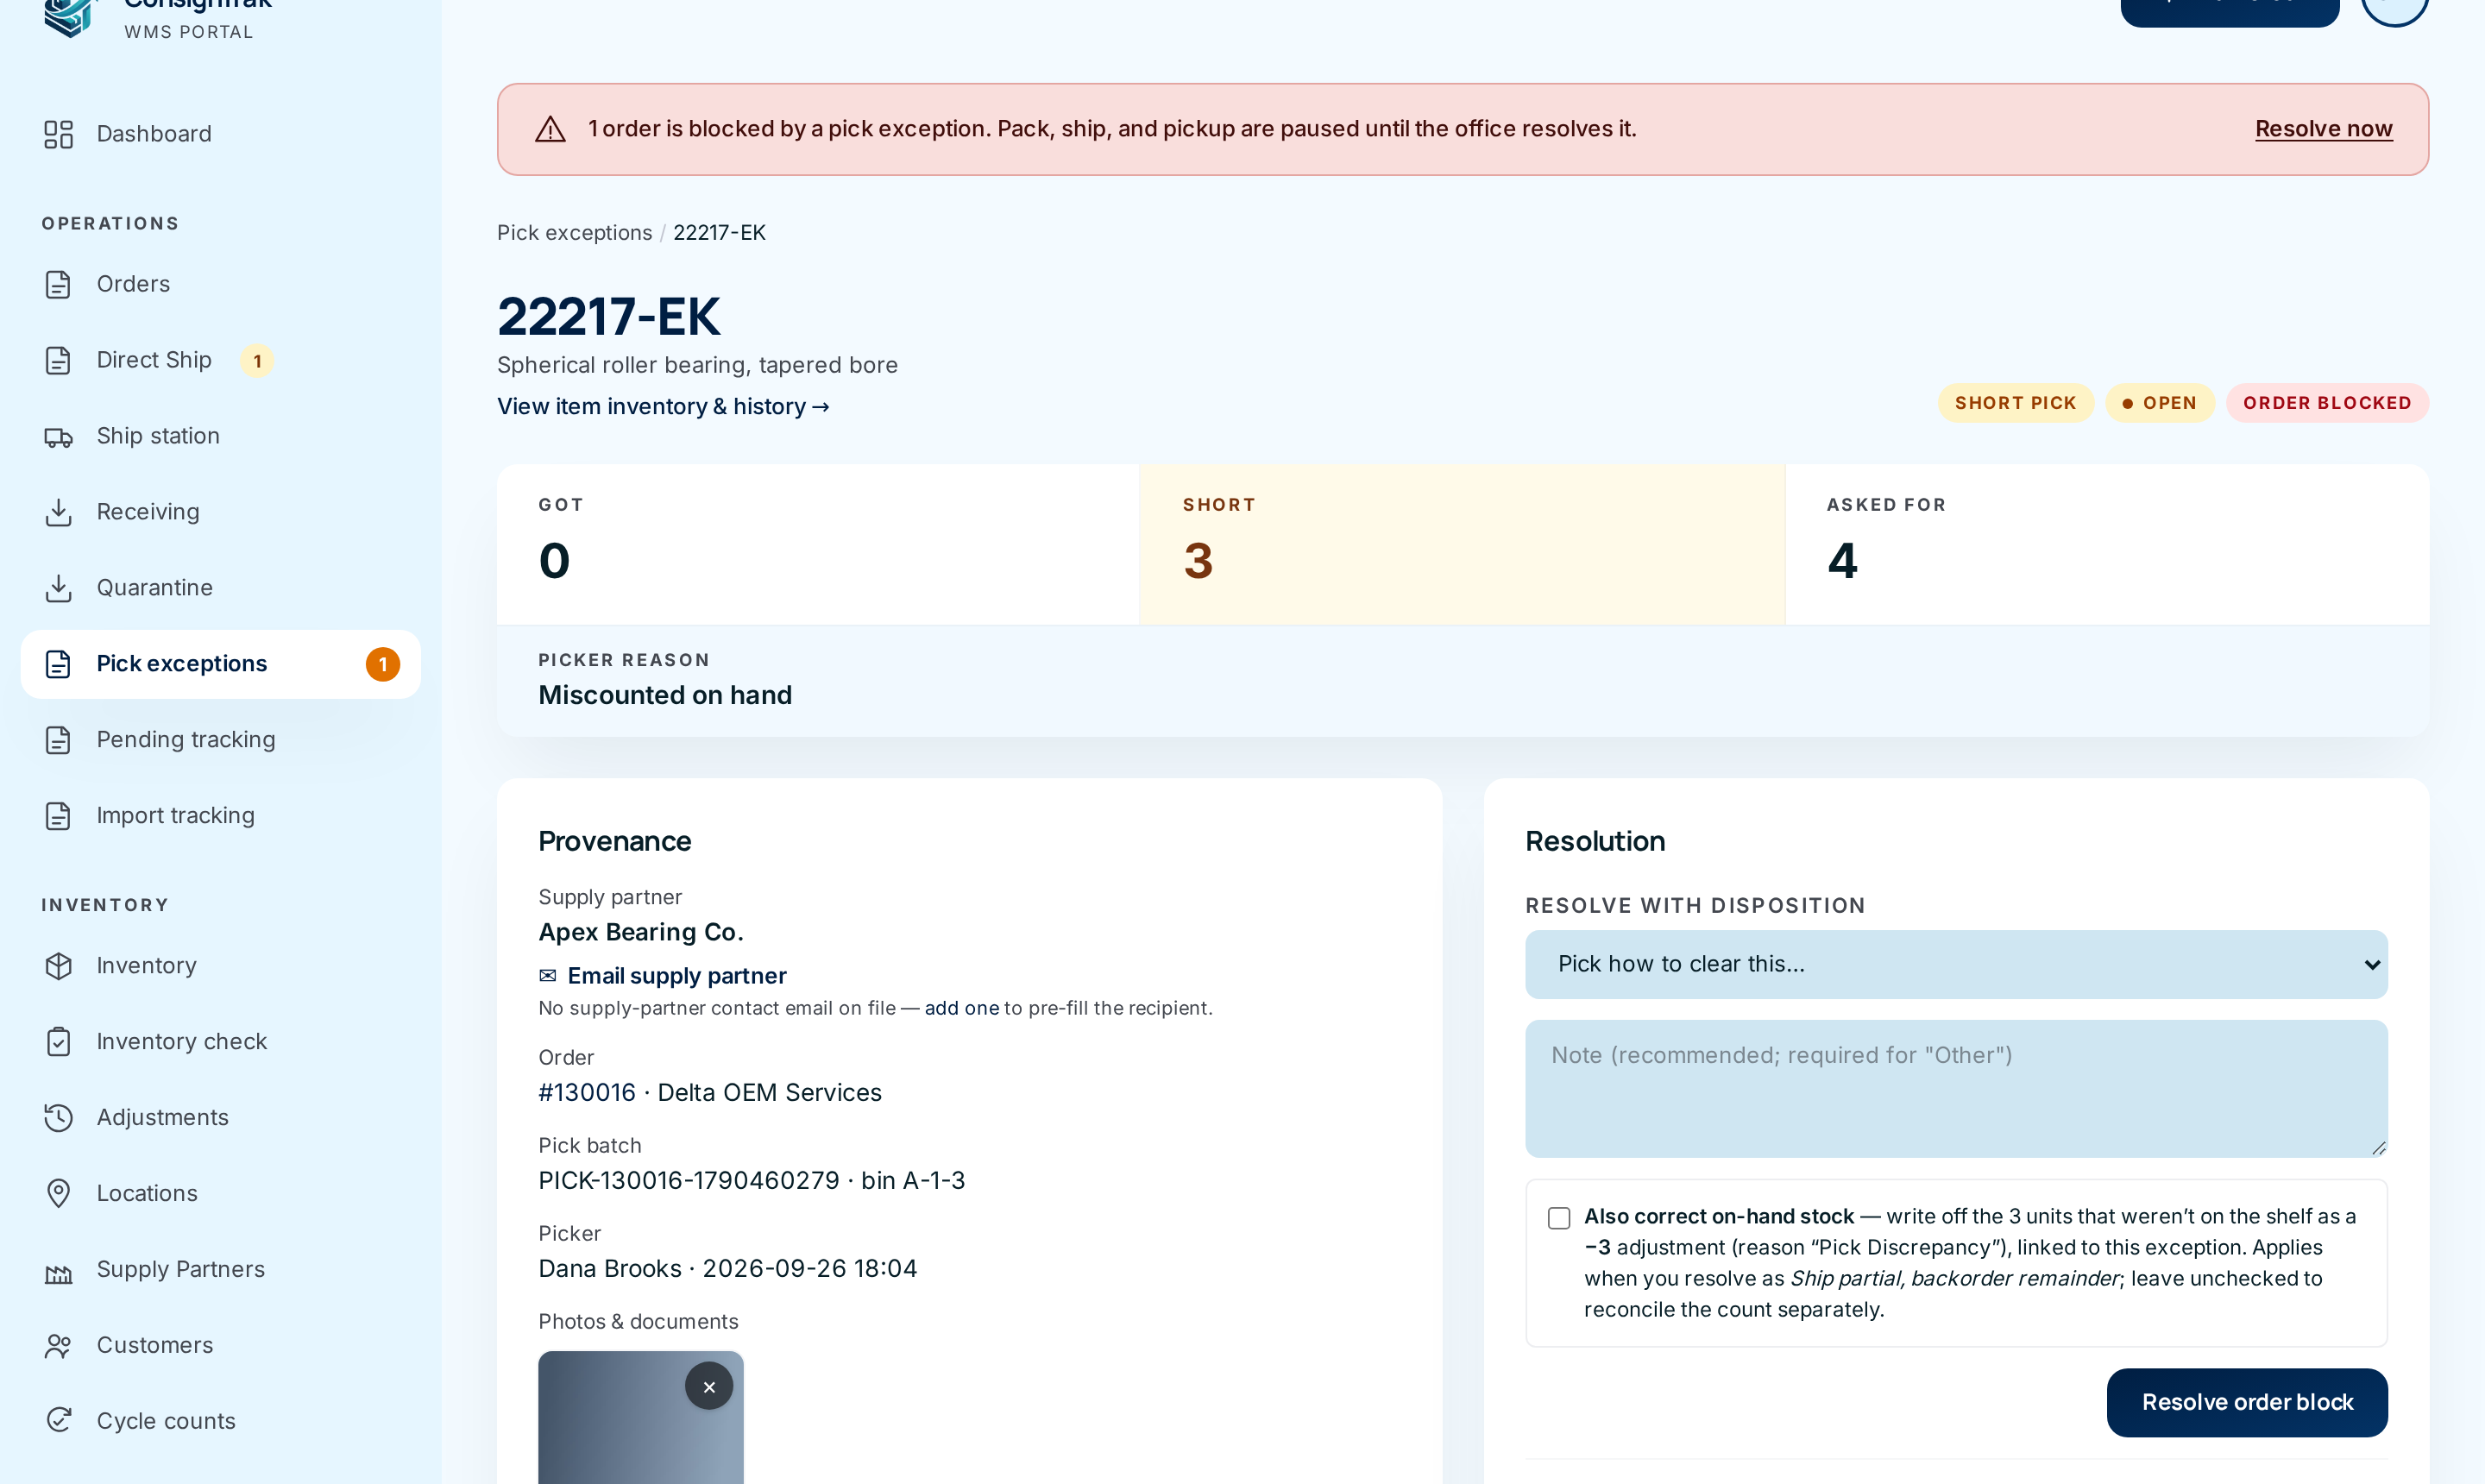Click the Receiving download icon
Screen dimensions: 2485x1484
coord(58,512)
